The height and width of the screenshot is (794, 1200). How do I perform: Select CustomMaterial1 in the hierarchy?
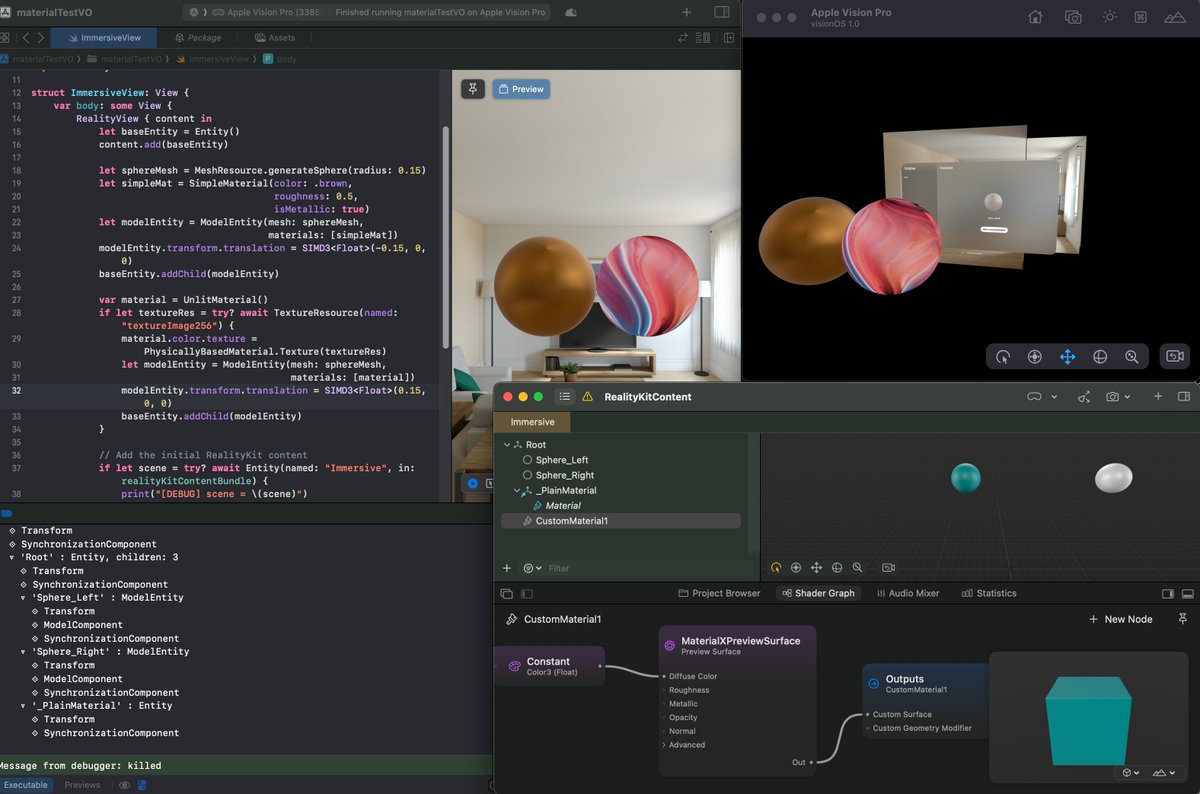tap(620, 521)
